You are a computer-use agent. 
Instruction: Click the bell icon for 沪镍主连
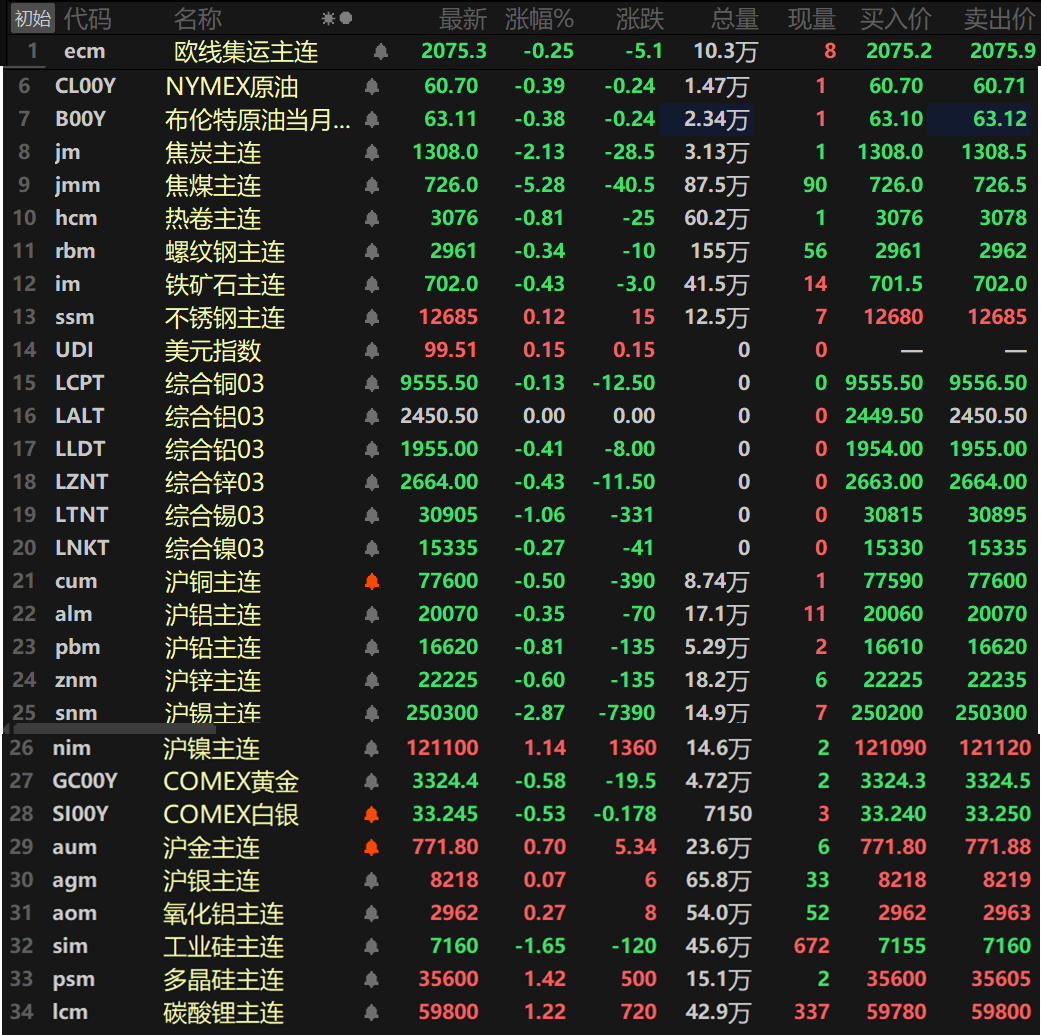(372, 748)
